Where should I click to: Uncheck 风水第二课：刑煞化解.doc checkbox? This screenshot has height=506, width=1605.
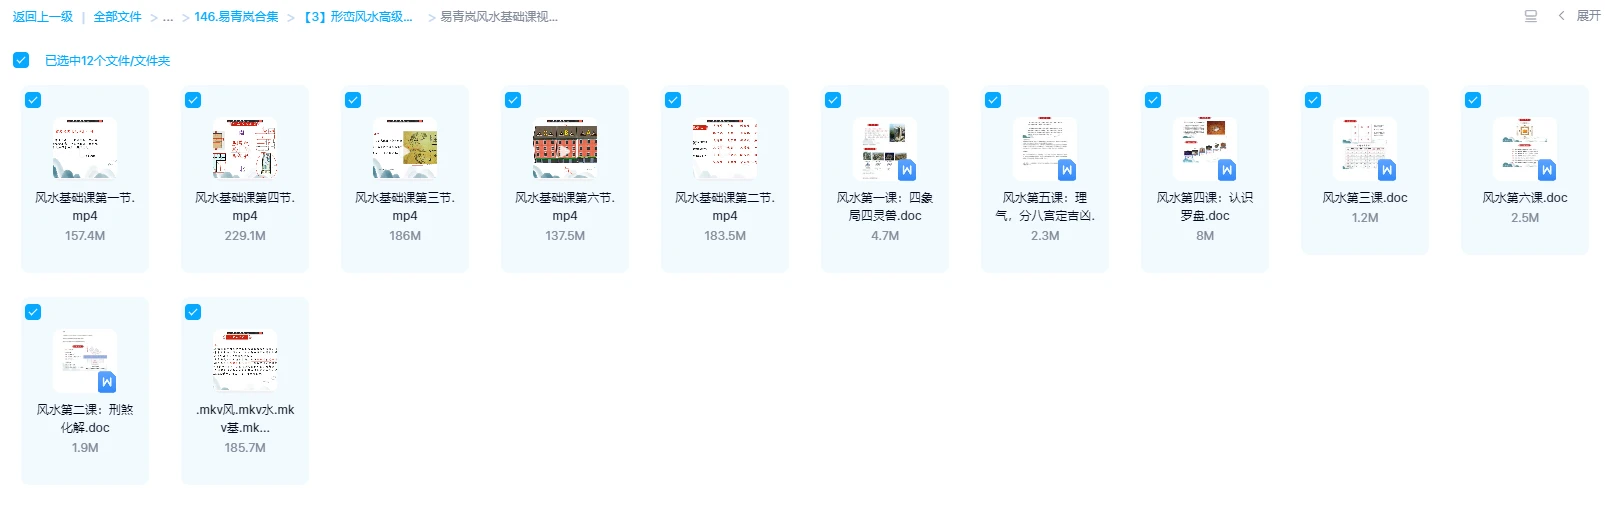click(x=33, y=312)
